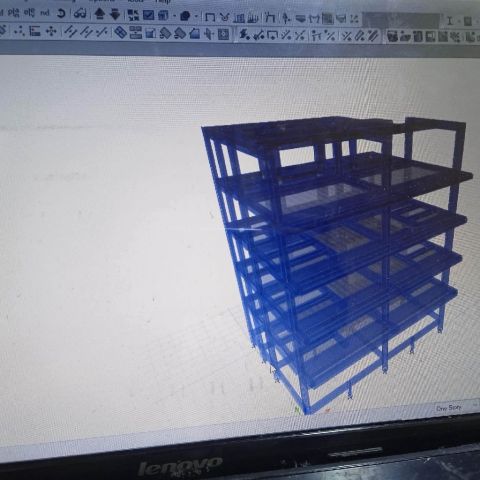Switch to plan view with pln button
Image resolution: width=480 pixels, height=480 pixels.
tap(13, 13)
